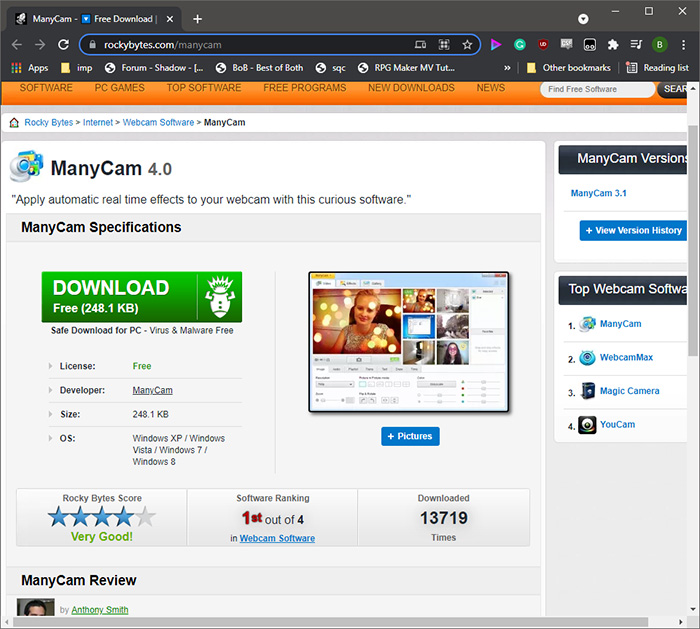This screenshot has width=700, height=629.
Task: Open the NEW DOWNLOADS menu item
Action: (x=412, y=88)
